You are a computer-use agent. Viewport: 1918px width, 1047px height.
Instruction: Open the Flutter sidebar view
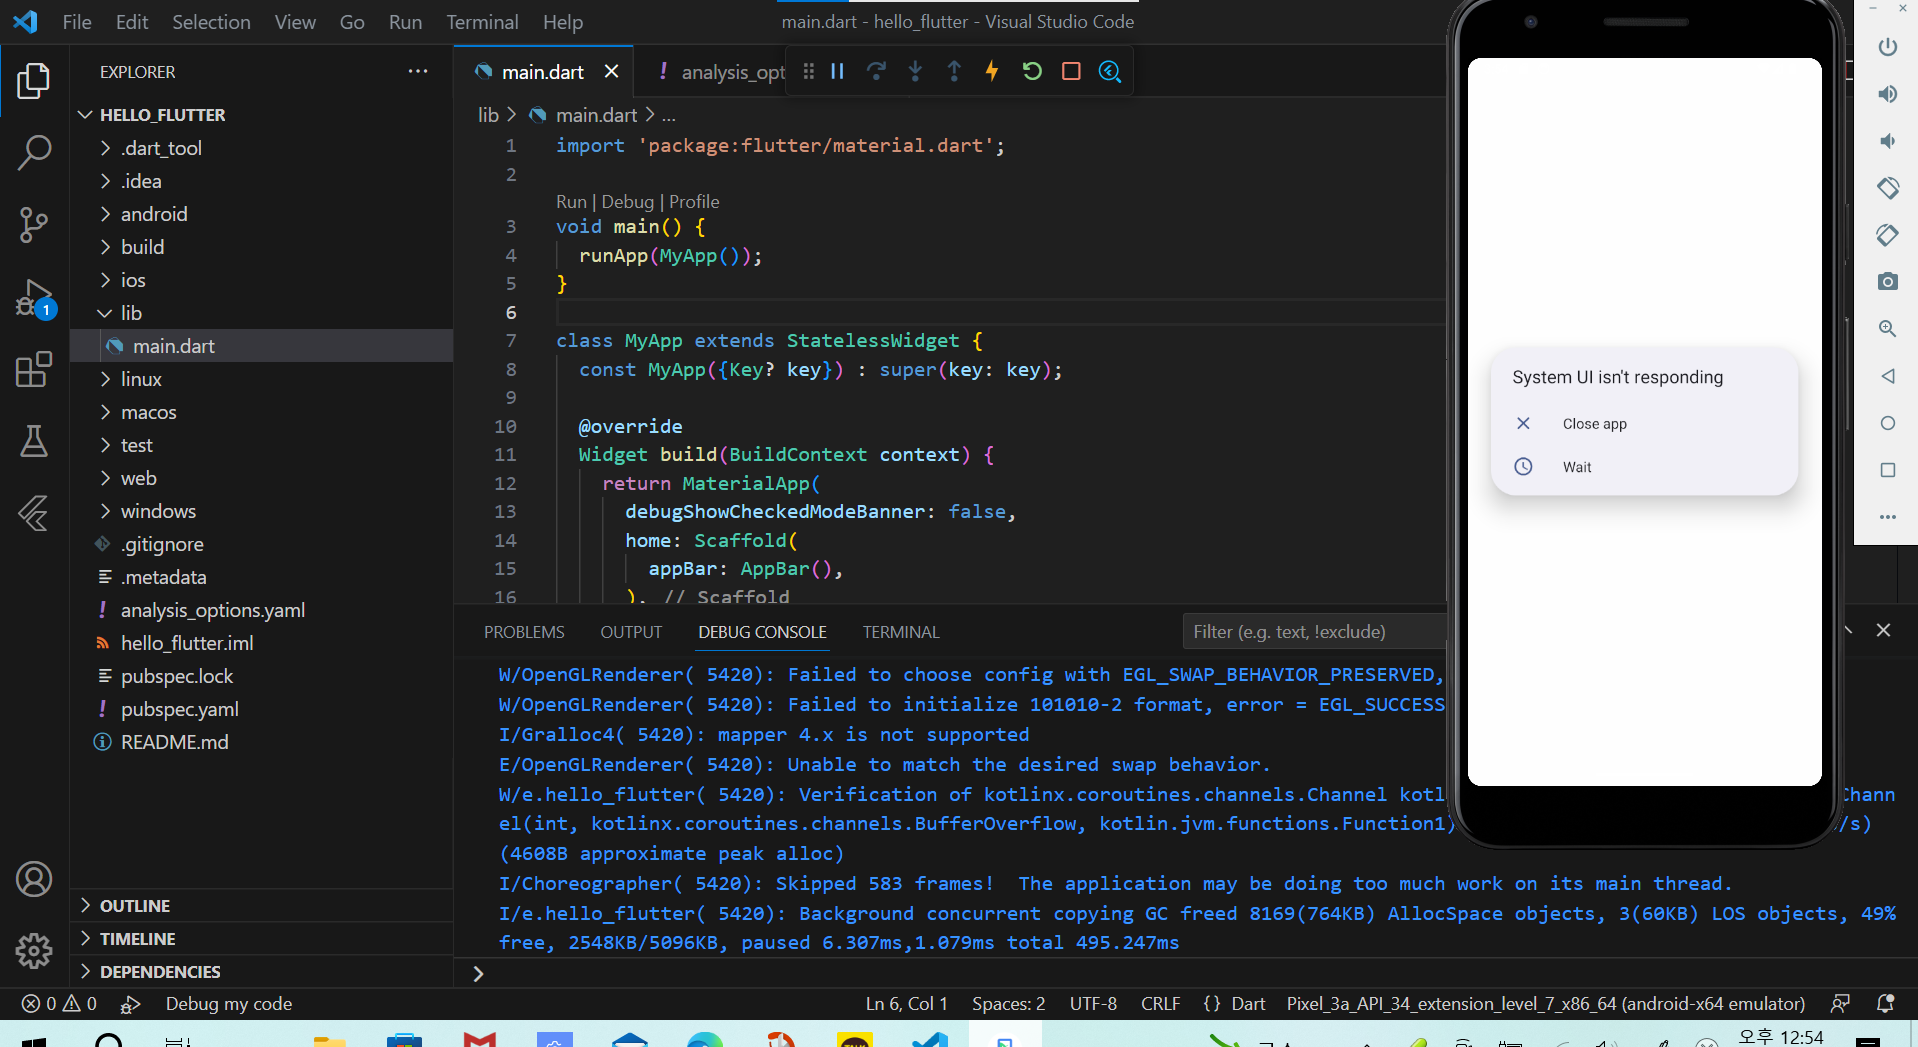[x=34, y=513]
